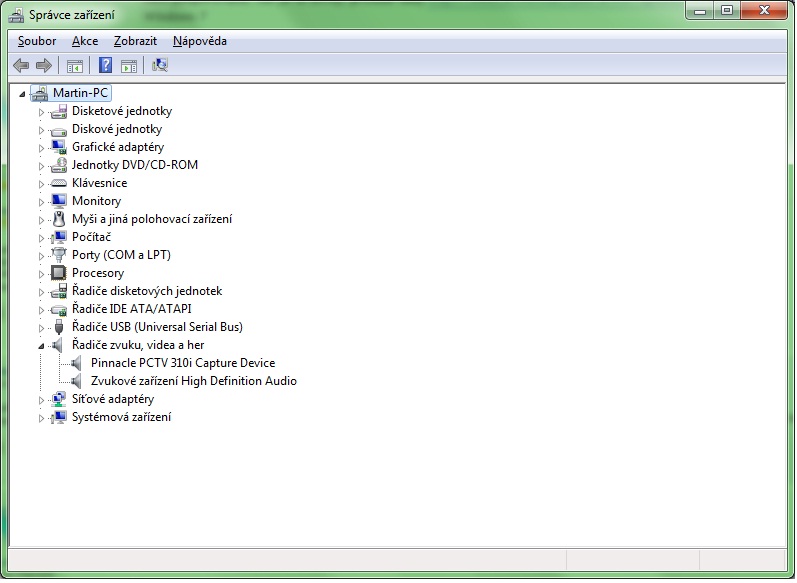Expand the Řadiče USB node
Screen dimensions: 797x583
41,328
